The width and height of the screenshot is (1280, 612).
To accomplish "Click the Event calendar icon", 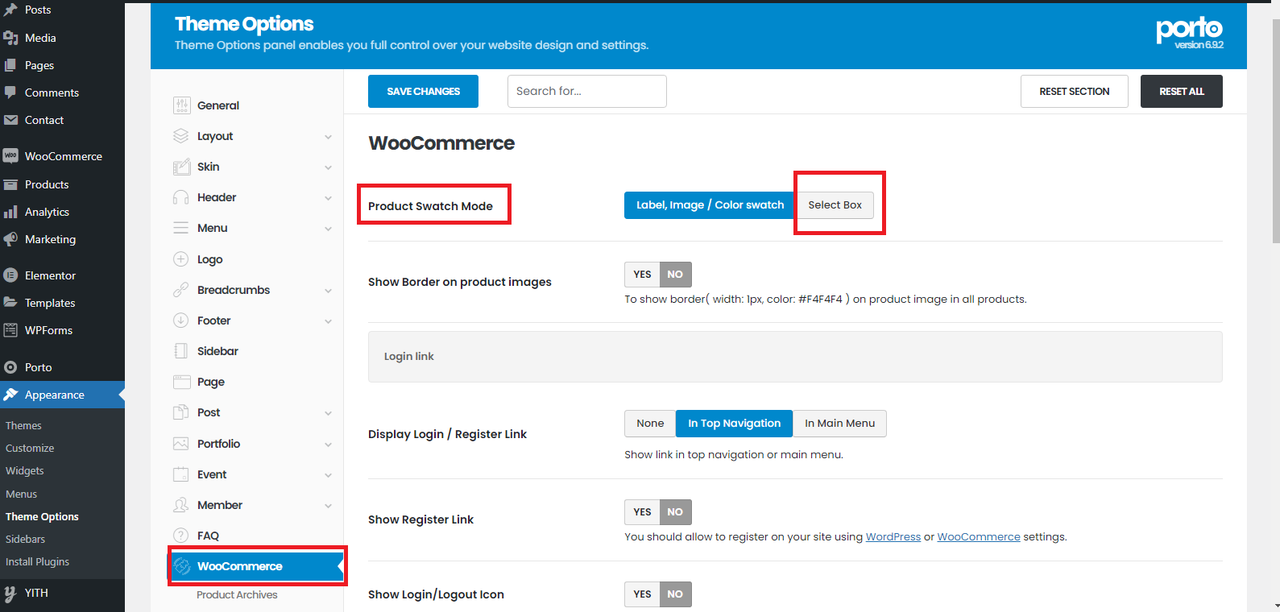I will (181, 474).
